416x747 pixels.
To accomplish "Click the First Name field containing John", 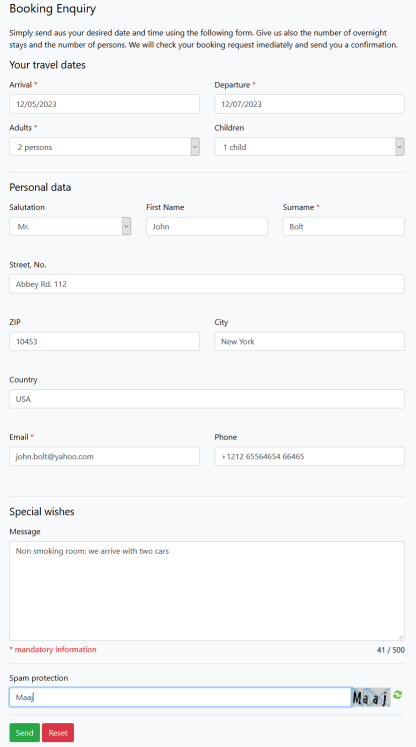I will pos(207,227).
